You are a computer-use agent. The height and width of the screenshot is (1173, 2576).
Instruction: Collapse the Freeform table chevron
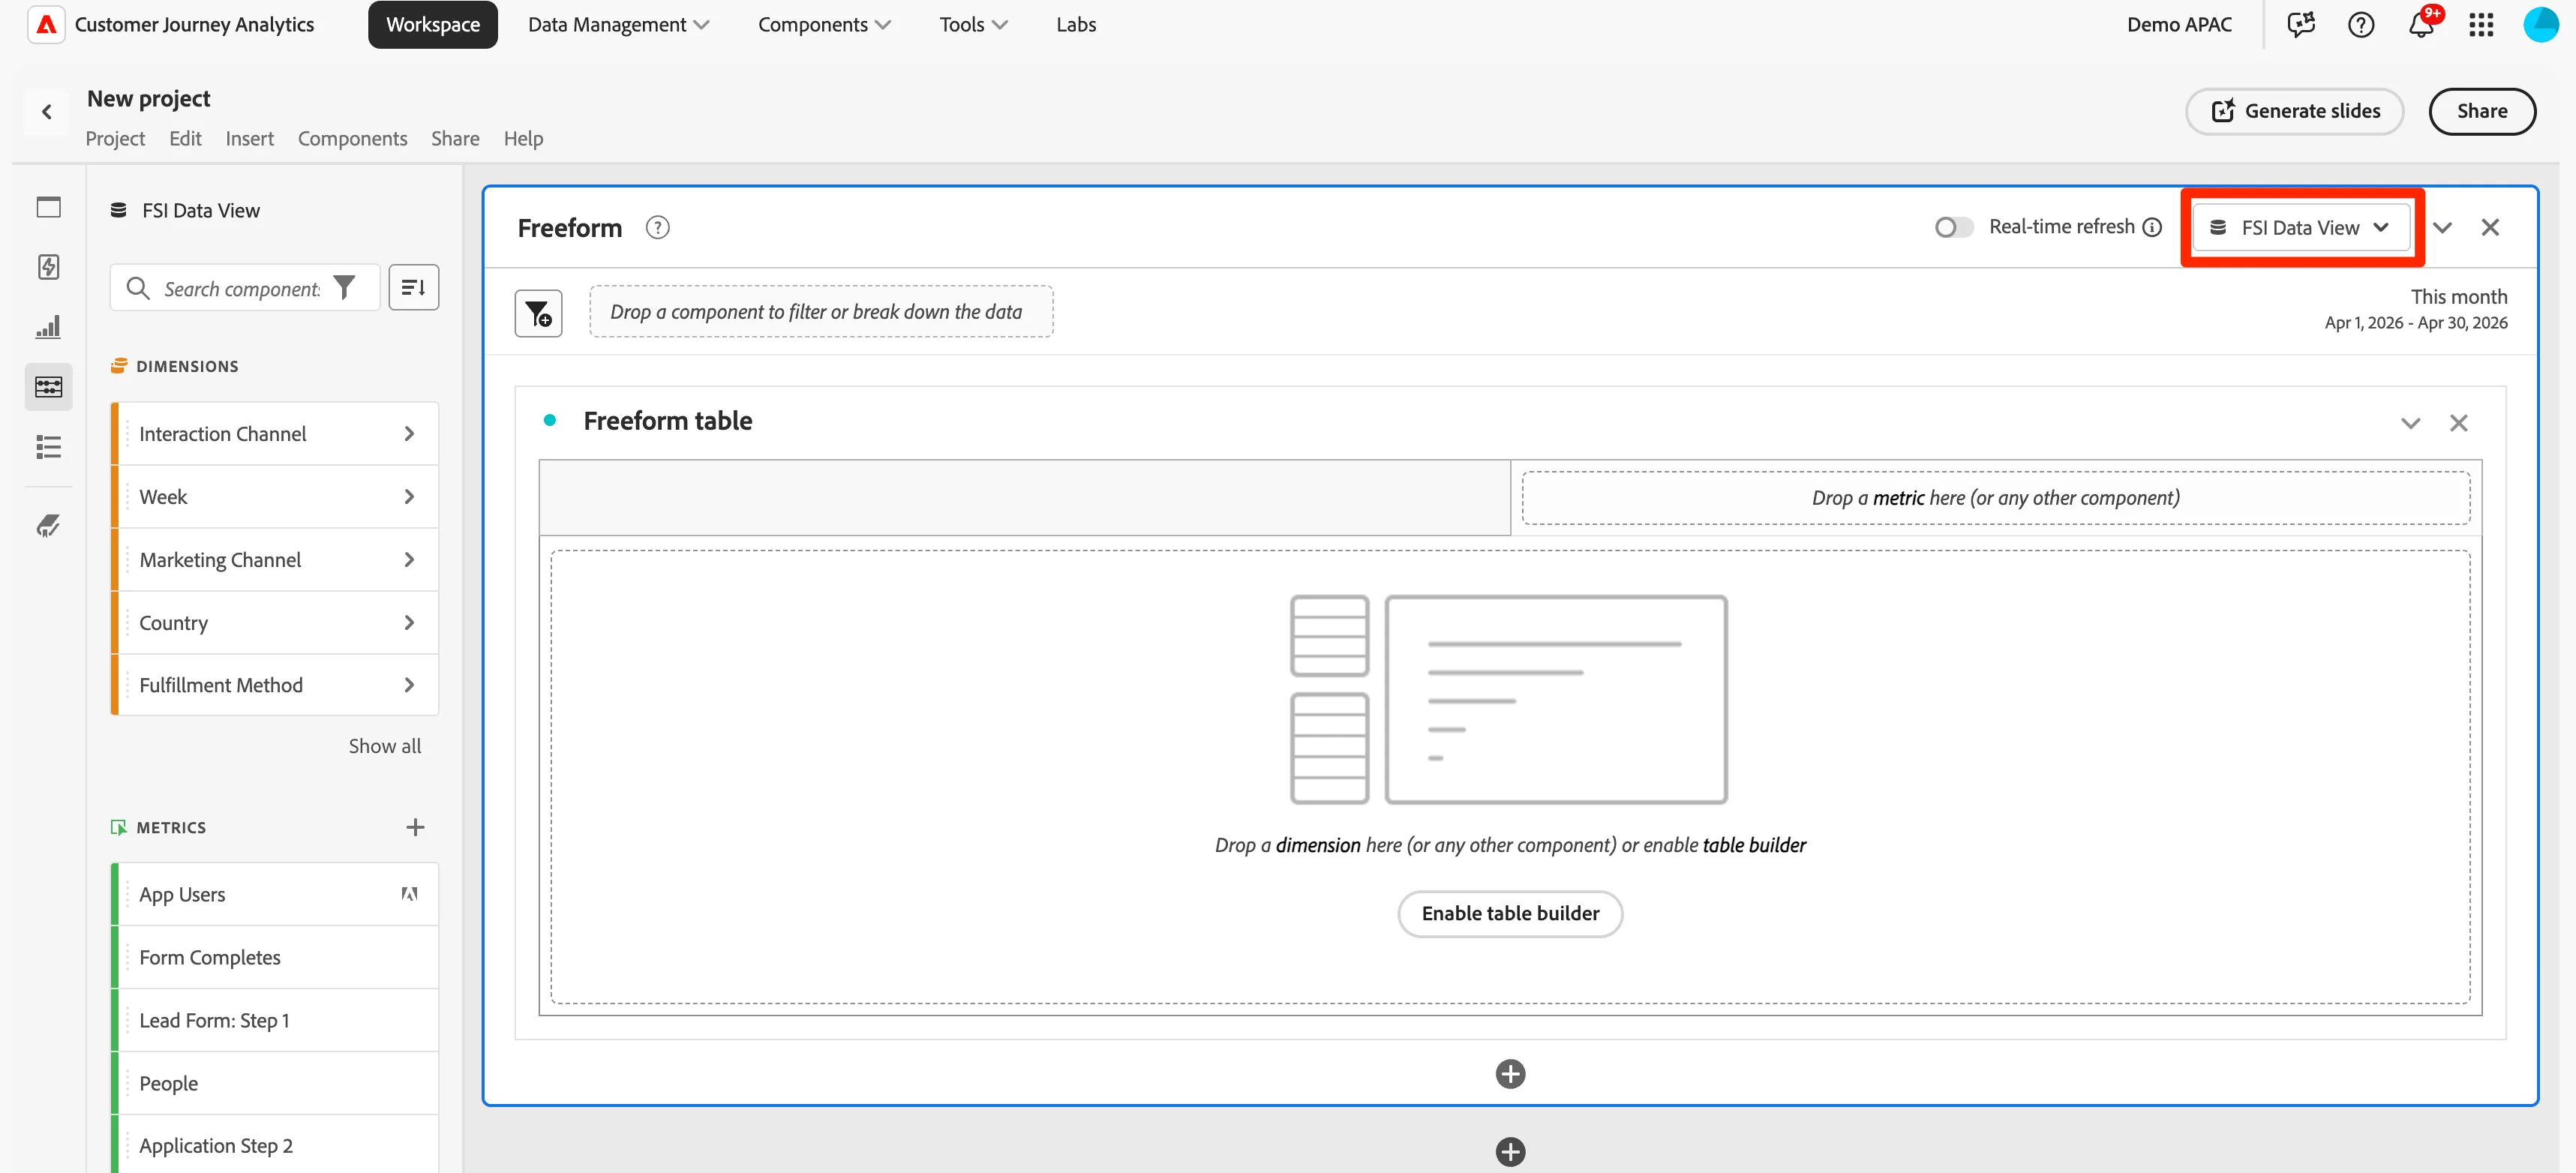(x=2410, y=423)
